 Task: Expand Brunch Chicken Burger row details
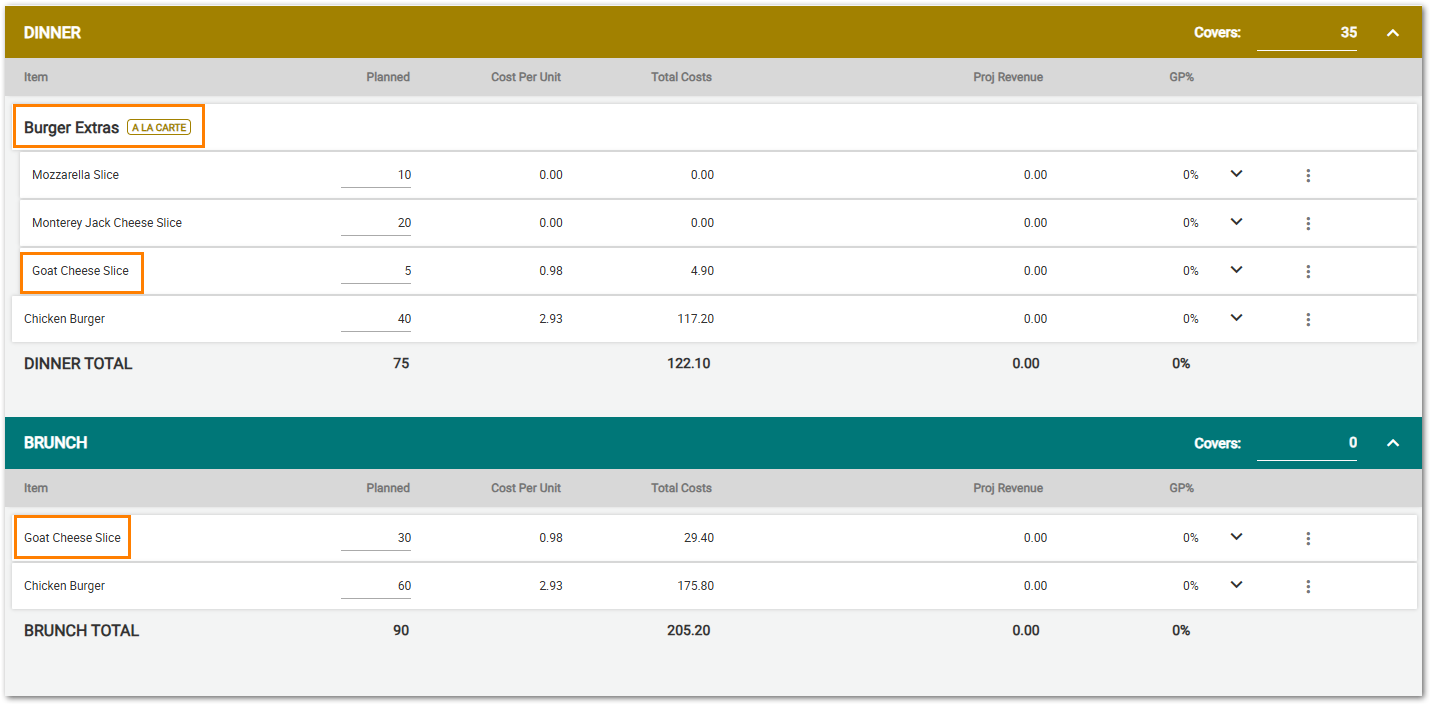click(x=1236, y=585)
